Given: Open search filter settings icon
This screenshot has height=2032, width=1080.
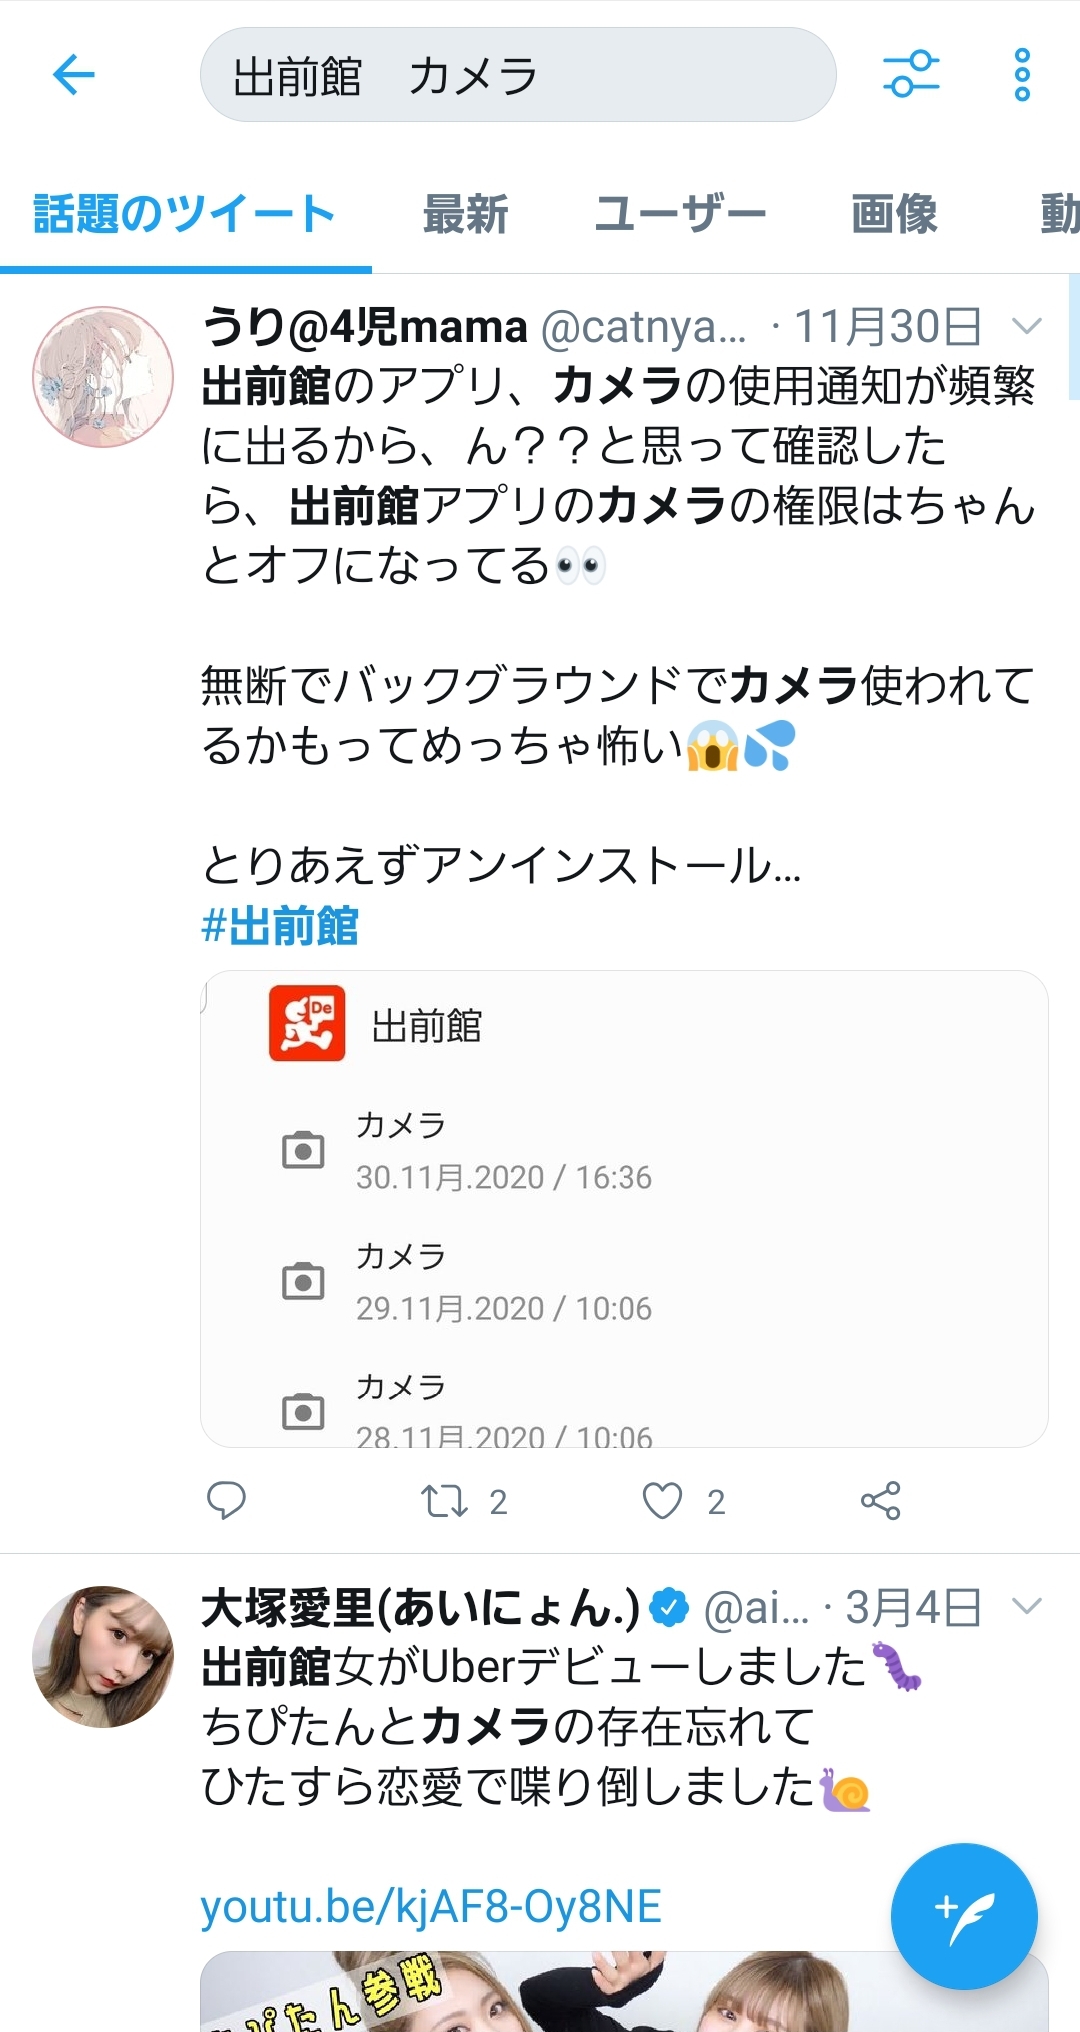Looking at the screenshot, I should pyautogui.click(x=910, y=74).
